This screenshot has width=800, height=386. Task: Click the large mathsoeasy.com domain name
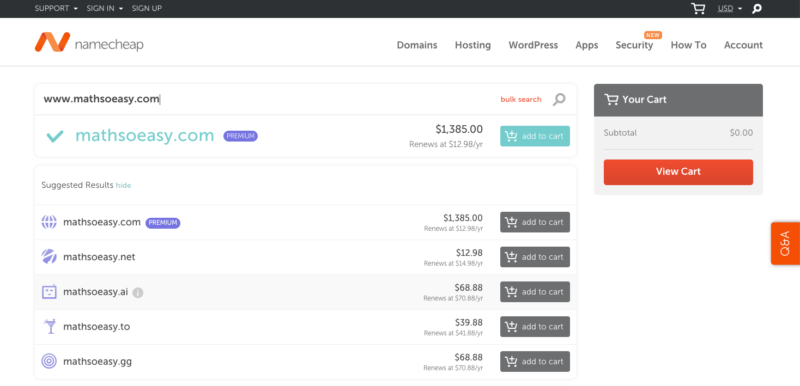[145, 136]
